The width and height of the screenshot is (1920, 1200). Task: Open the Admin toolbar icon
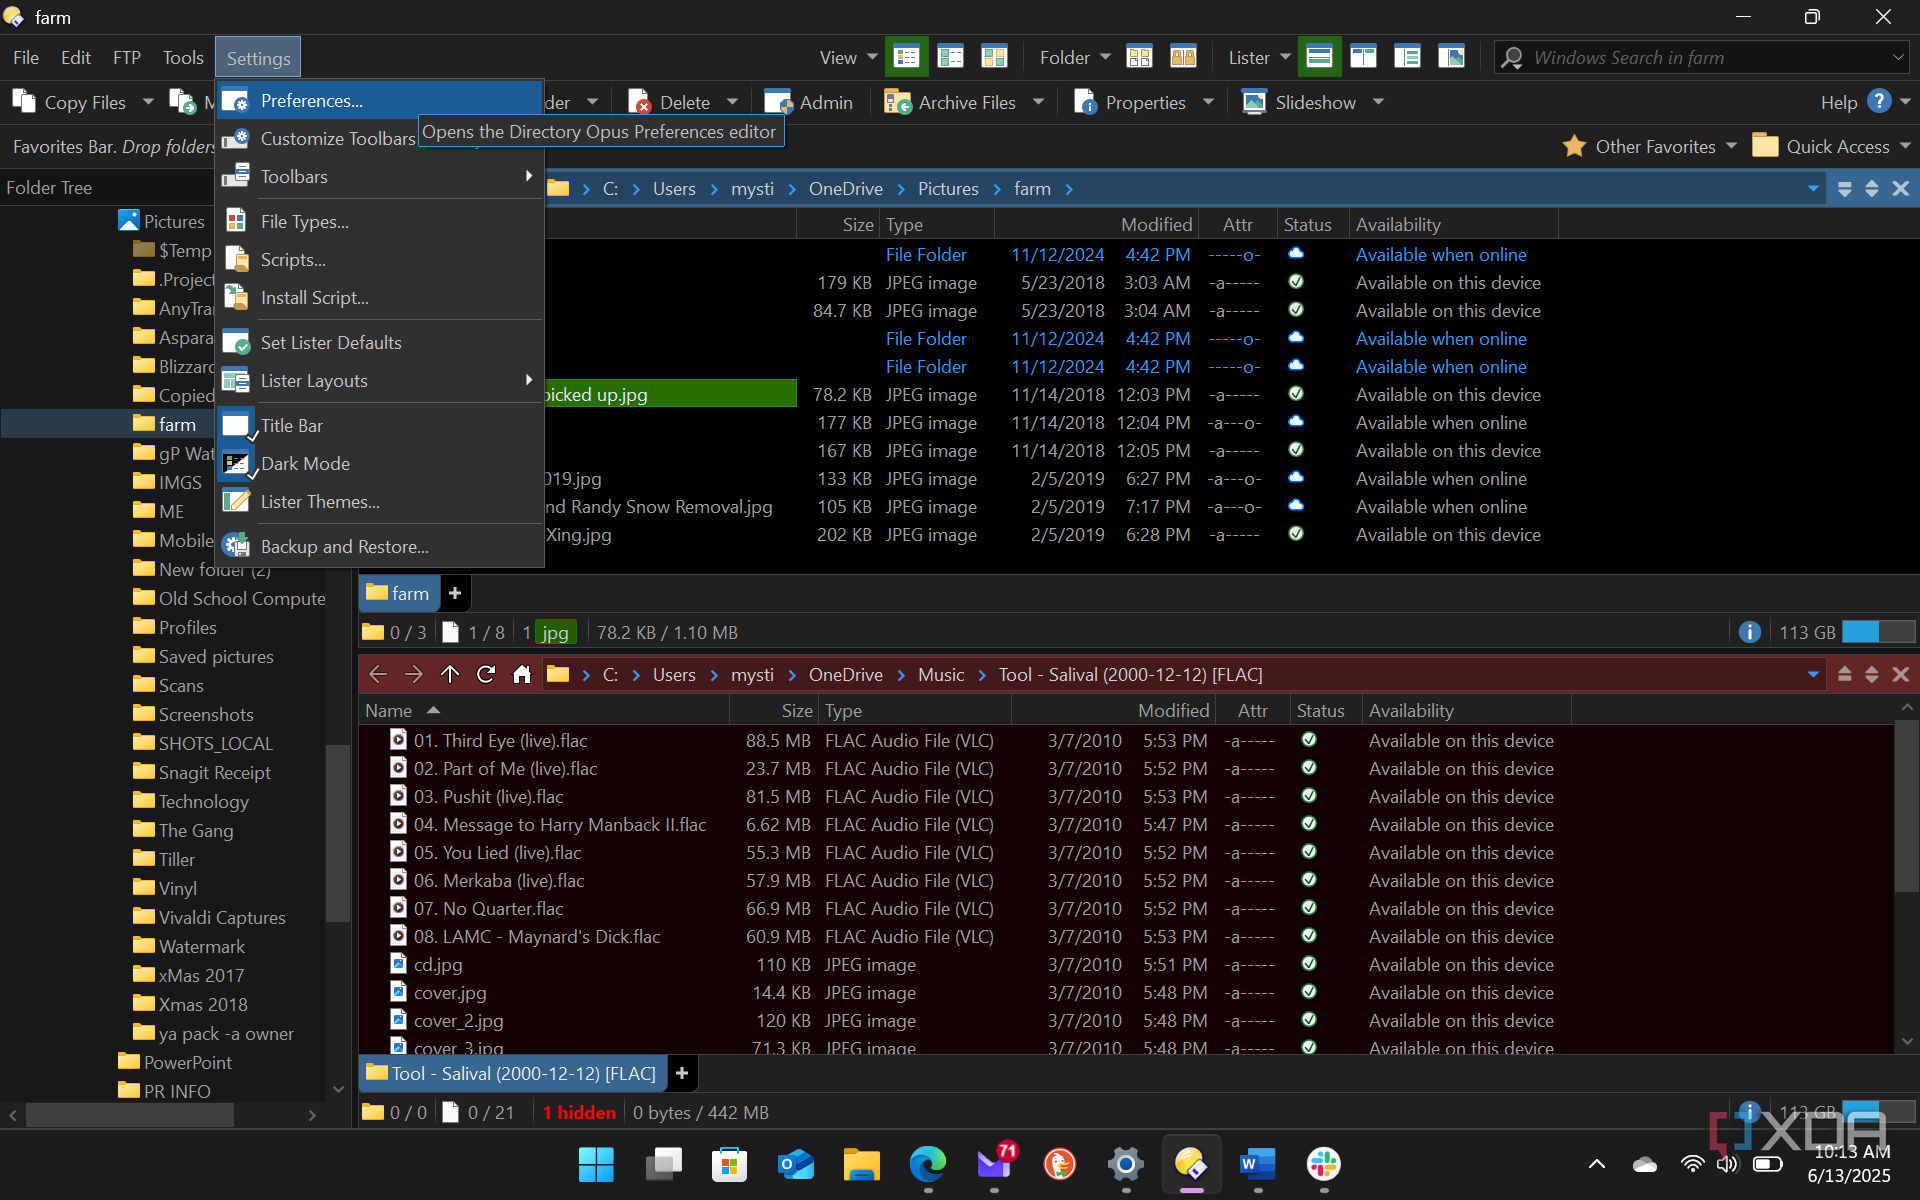778,102
